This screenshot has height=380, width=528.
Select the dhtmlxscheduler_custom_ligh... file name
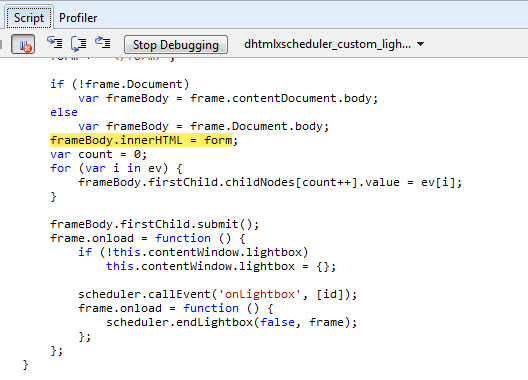click(x=327, y=44)
